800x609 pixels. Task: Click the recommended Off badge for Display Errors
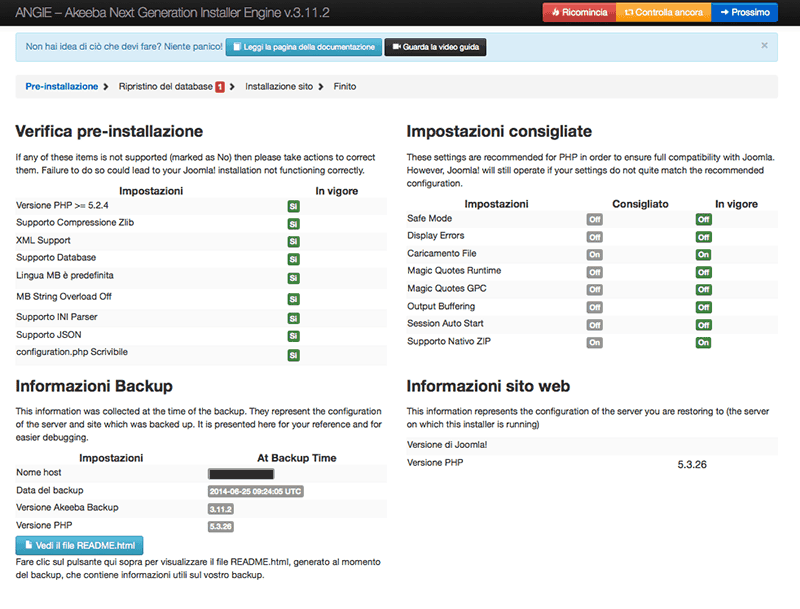(594, 237)
